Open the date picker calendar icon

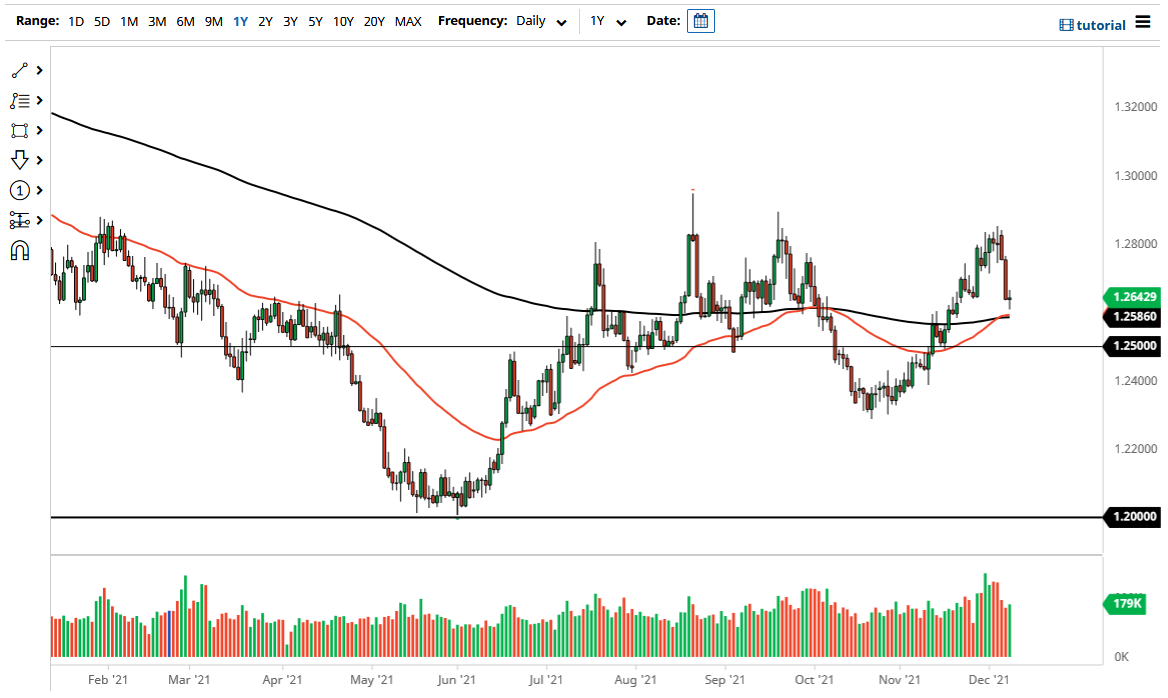(700, 20)
